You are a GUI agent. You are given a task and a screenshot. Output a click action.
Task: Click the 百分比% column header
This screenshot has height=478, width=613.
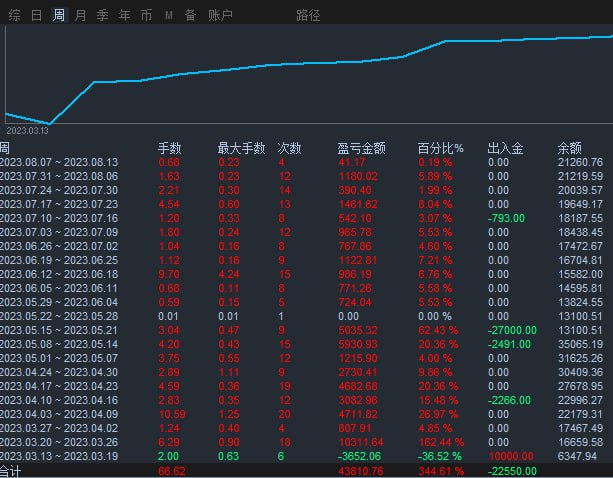pyautogui.click(x=441, y=148)
